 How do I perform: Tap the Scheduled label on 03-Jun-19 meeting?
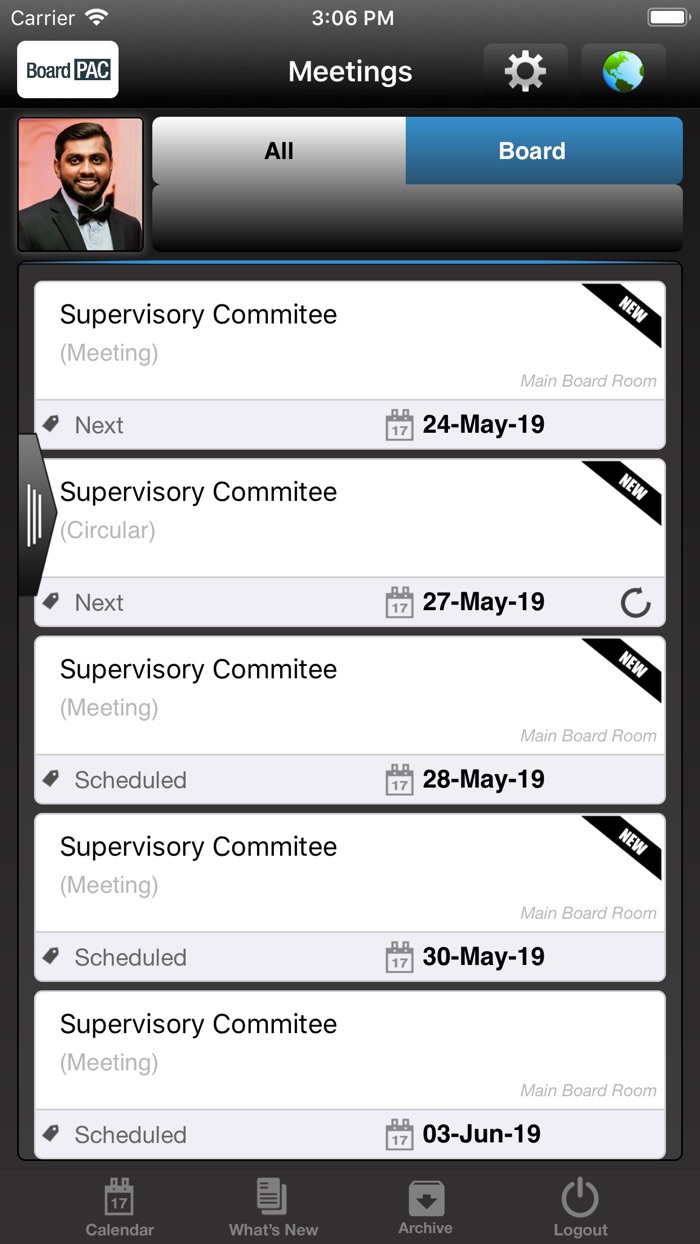click(131, 1134)
